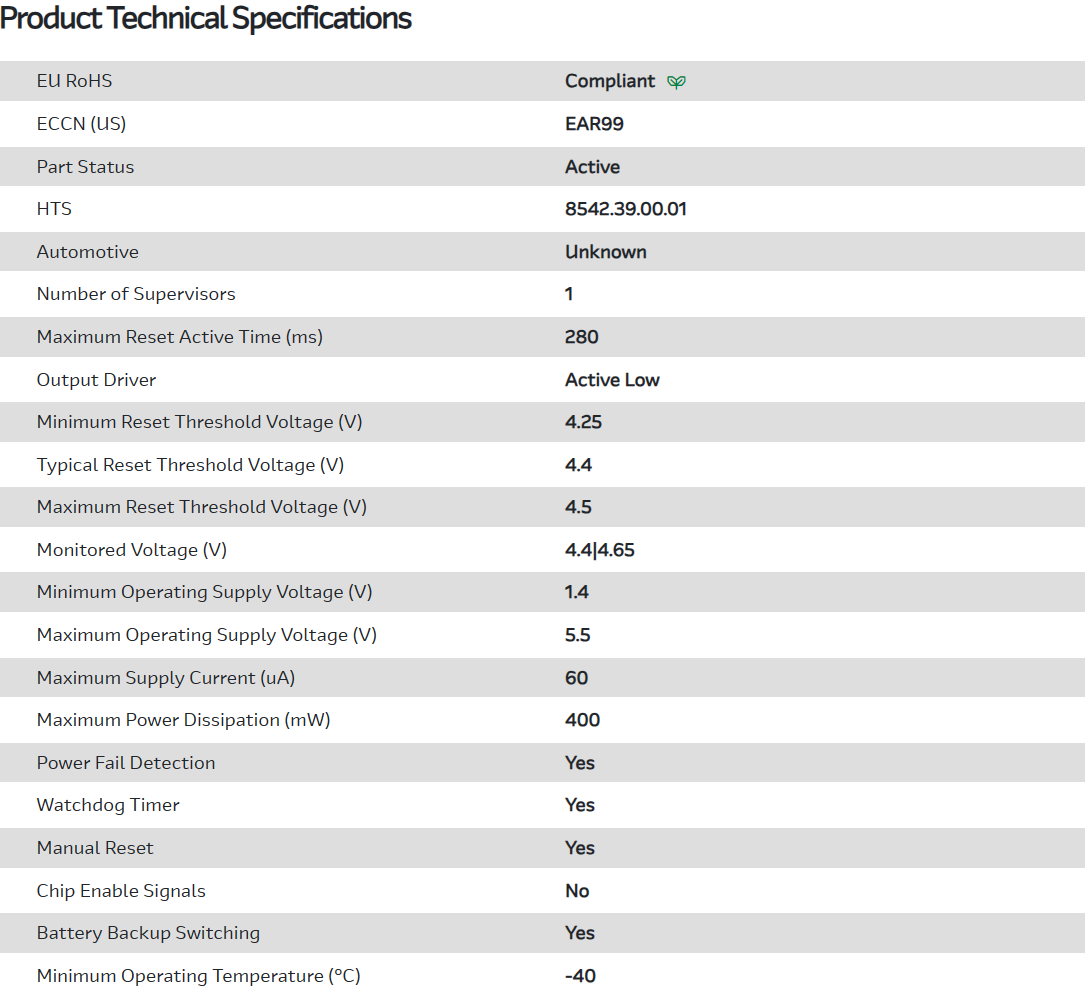Click the Minimum Operating Temperature value -40
The width and height of the screenshot is (1085, 992).
click(x=580, y=976)
